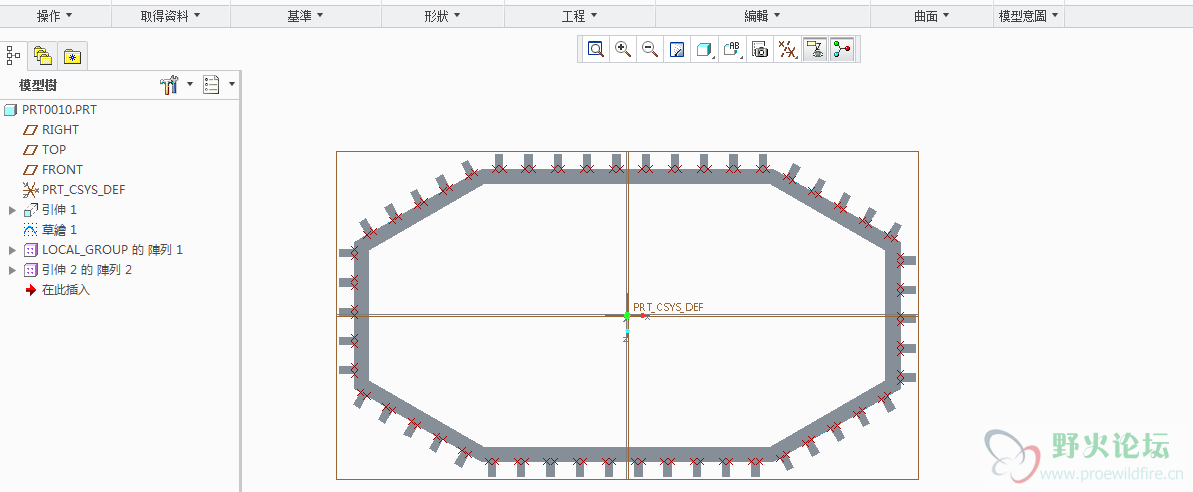Viewport: 1193px width, 492px height.
Task: Click the 引伸 1 feature label
Action: [x=59, y=210]
